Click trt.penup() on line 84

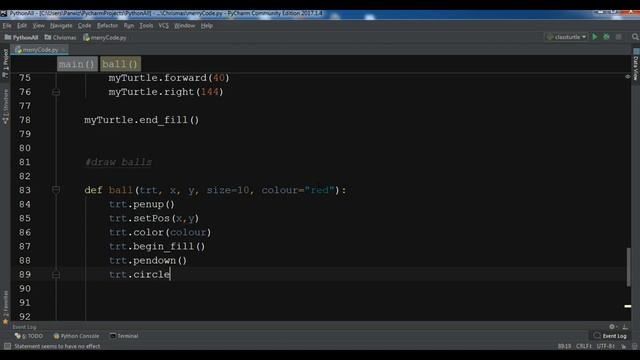point(142,204)
